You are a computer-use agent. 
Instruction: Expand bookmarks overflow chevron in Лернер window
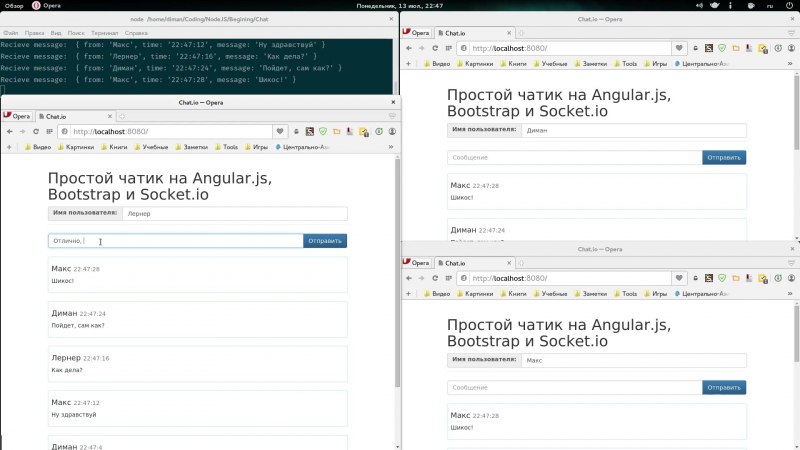click(391, 147)
